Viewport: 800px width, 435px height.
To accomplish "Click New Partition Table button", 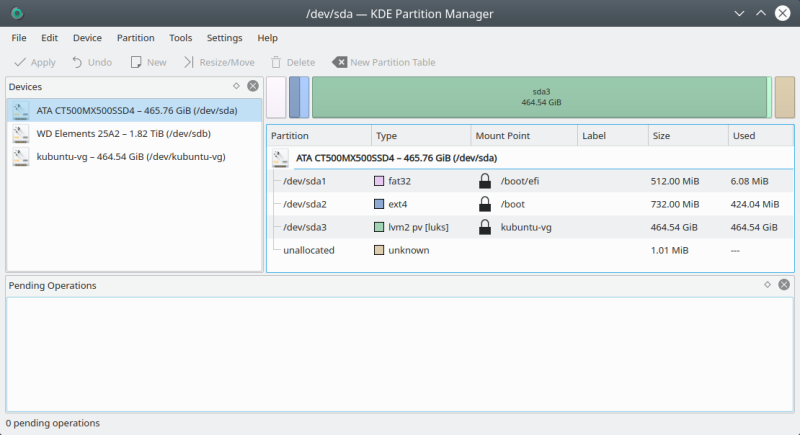I will pos(384,62).
